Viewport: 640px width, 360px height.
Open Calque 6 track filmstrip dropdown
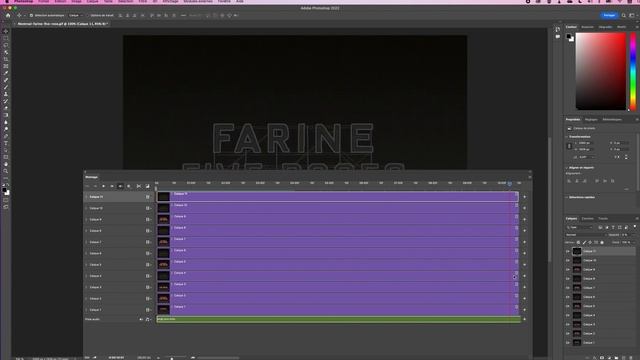click(148, 253)
